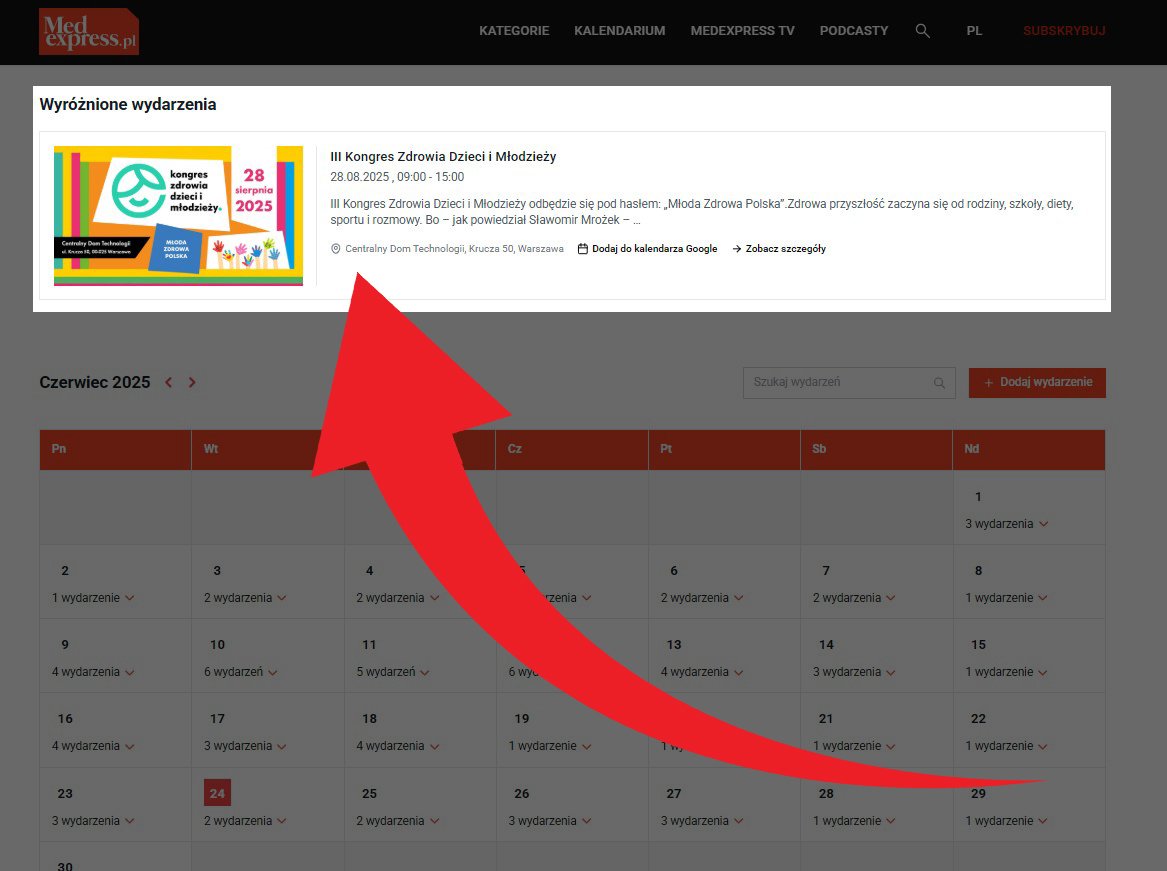Expand the 3 wydarzenia list for June 26
This screenshot has width=1167, height=871.
(549, 820)
